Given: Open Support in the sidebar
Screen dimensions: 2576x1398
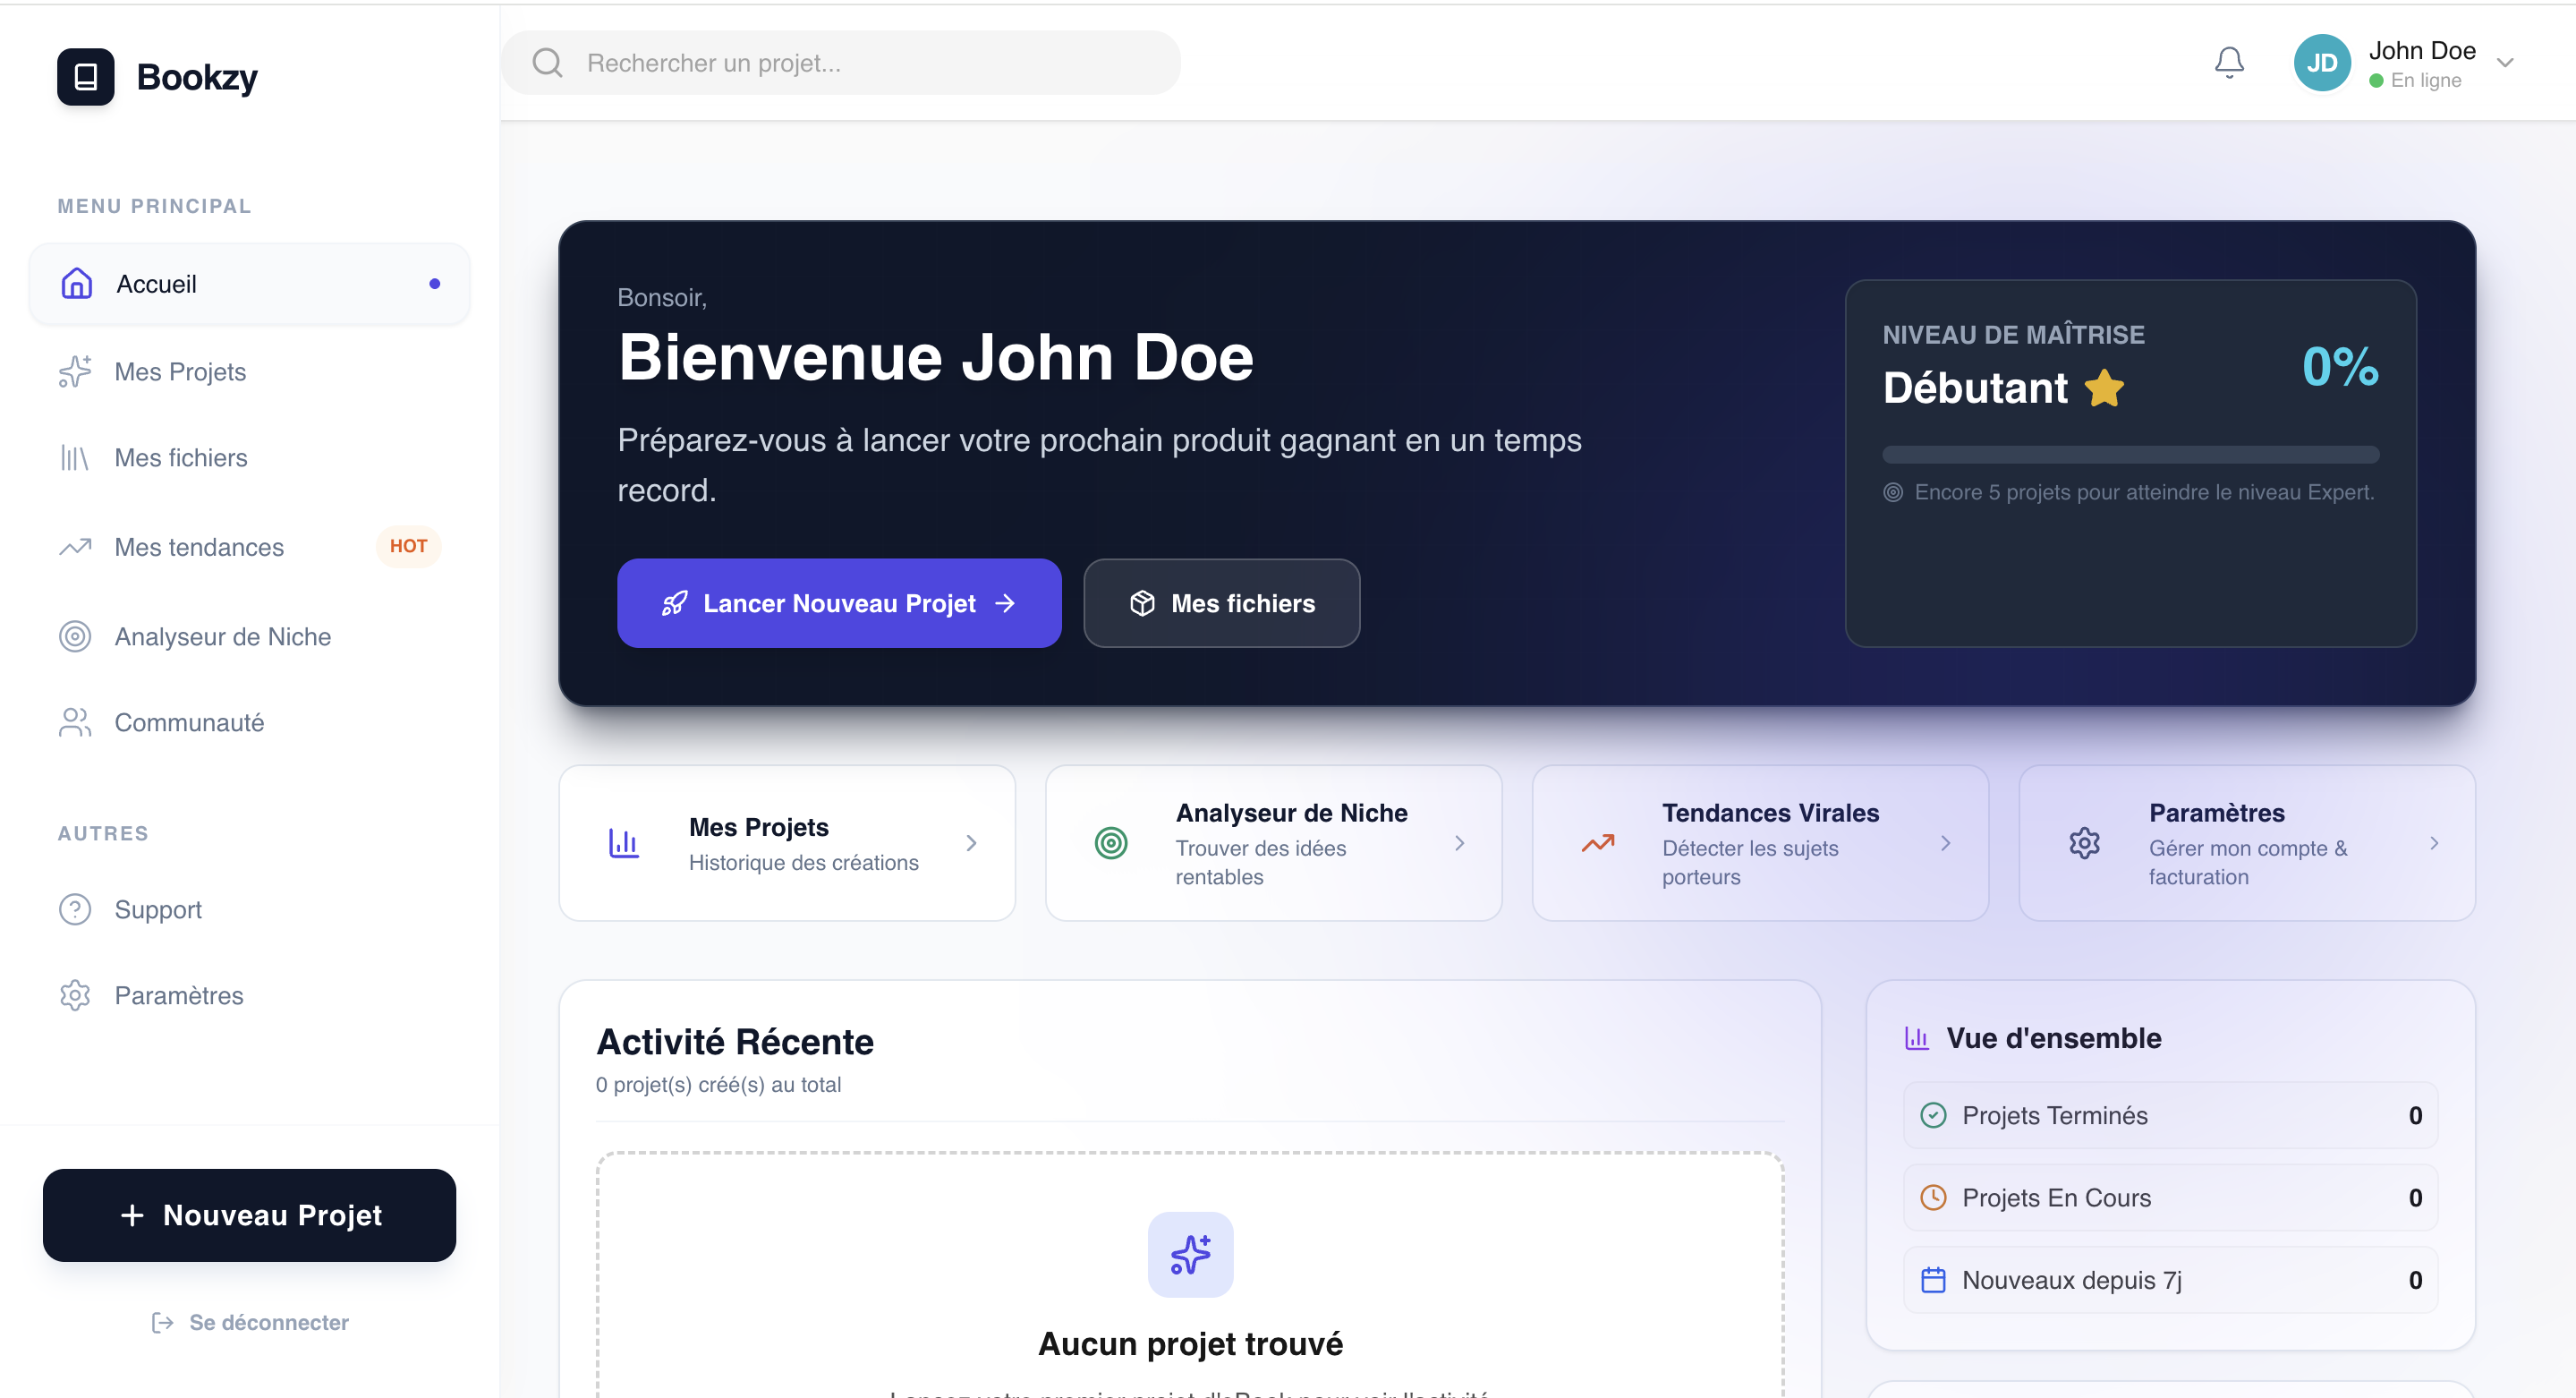Looking at the screenshot, I should click(x=158, y=909).
